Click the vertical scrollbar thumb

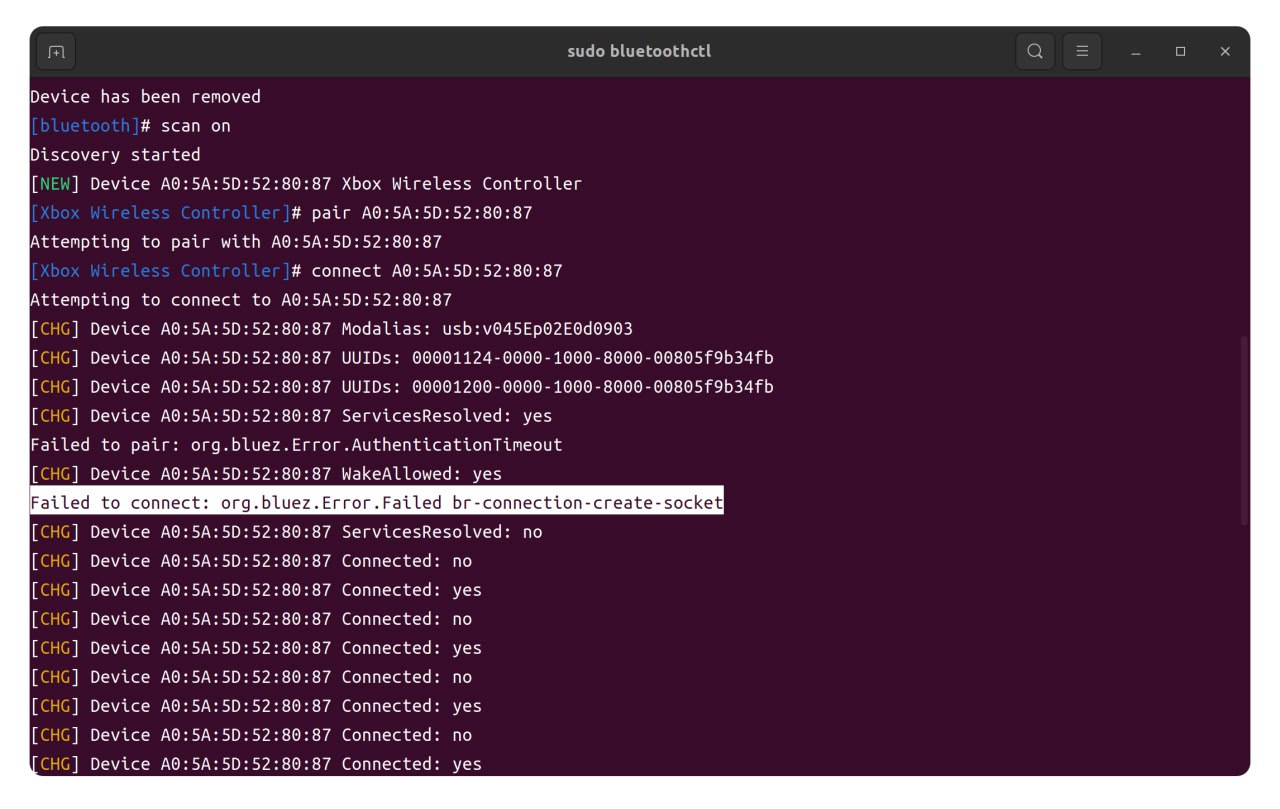(1244, 430)
